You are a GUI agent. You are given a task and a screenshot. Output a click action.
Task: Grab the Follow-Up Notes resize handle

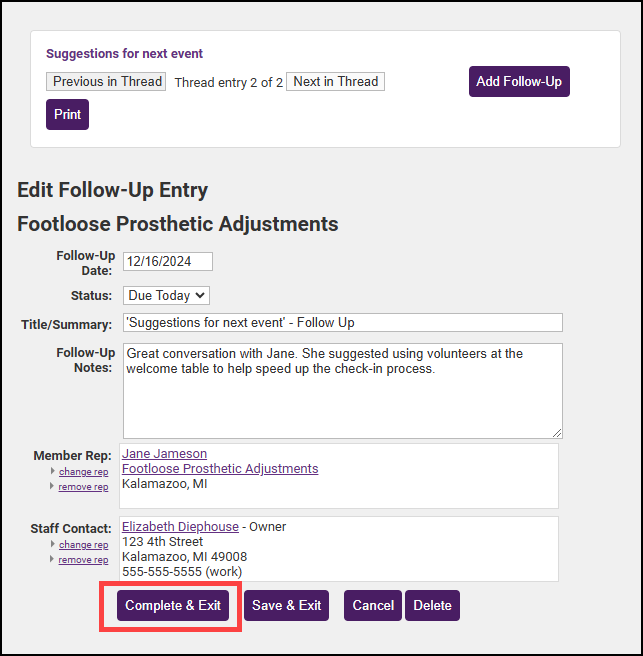(556, 432)
